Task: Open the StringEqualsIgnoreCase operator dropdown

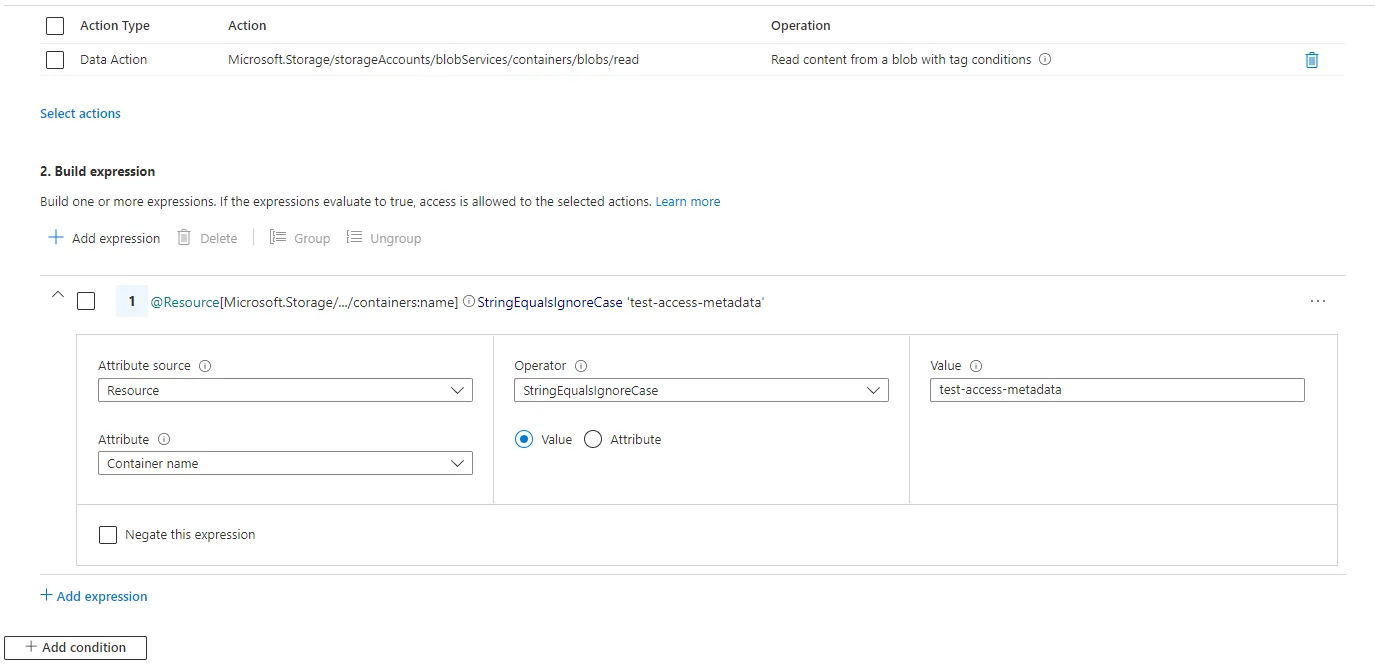Action: point(701,390)
